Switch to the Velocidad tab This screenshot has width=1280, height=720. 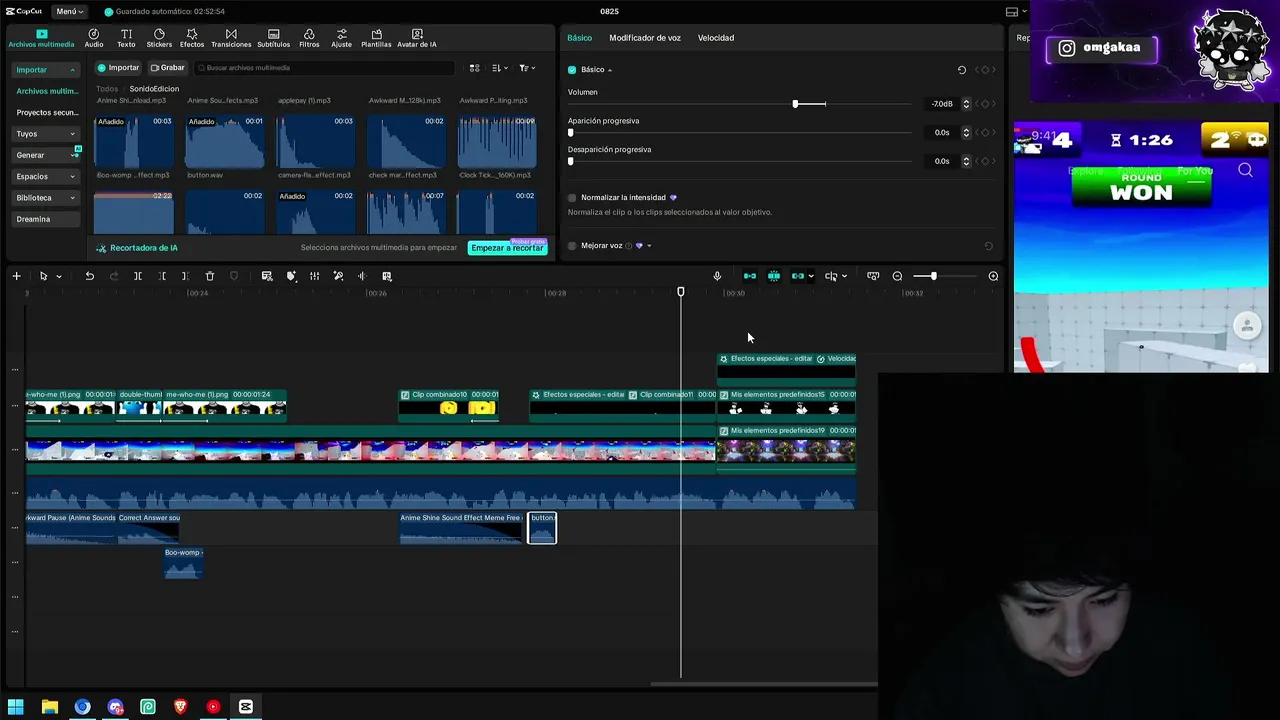click(716, 38)
